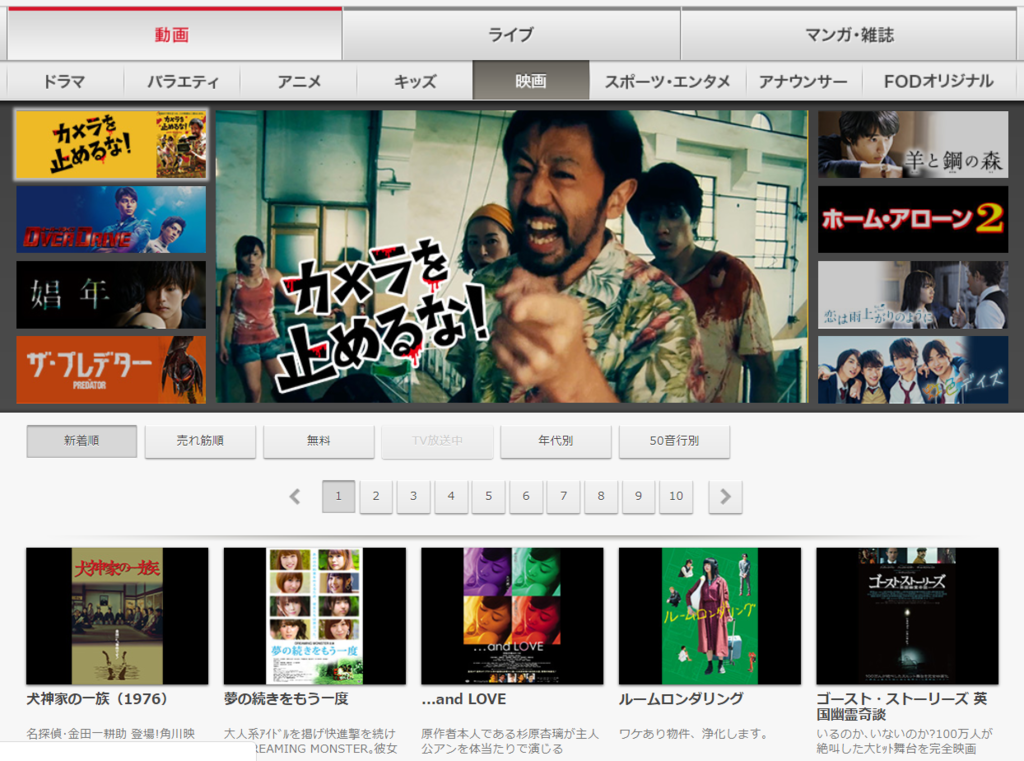The height and width of the screenshot is (761, 1024).
Task: Click the ゴースト・ストーリーズ 英国幽霊奇談 title link
Action: pyautogui.click(x=902, y=707)
